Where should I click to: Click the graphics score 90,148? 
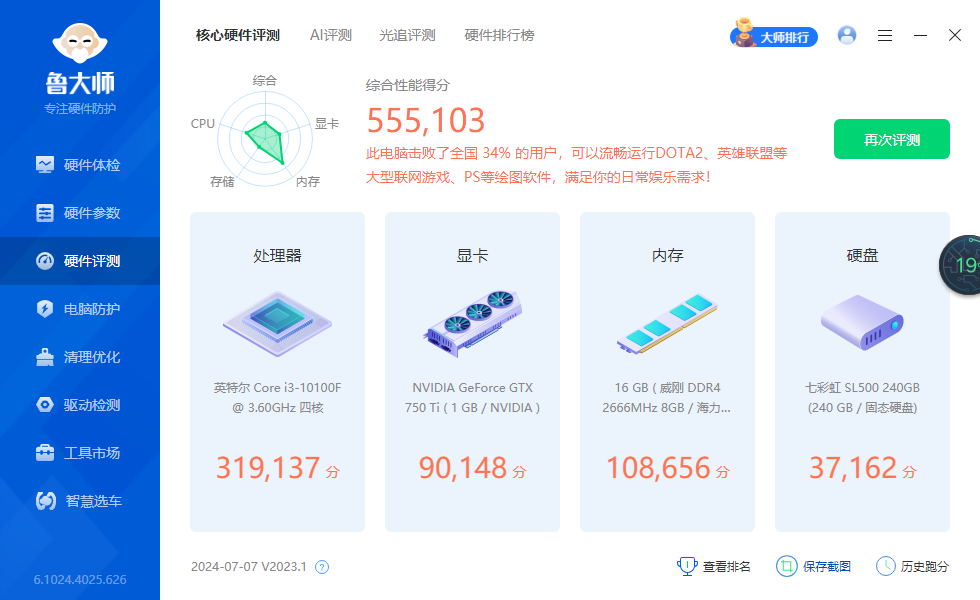point(462,468)
